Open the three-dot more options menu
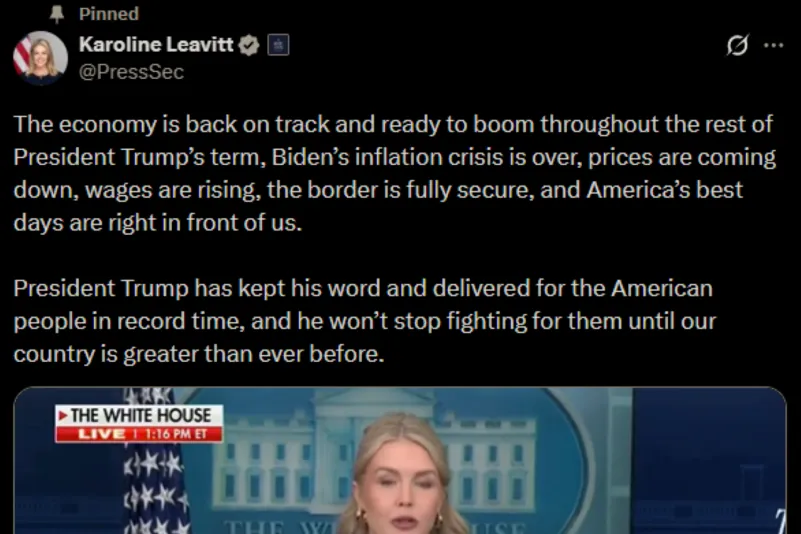The image size is (801, 534). click(773, 45)
